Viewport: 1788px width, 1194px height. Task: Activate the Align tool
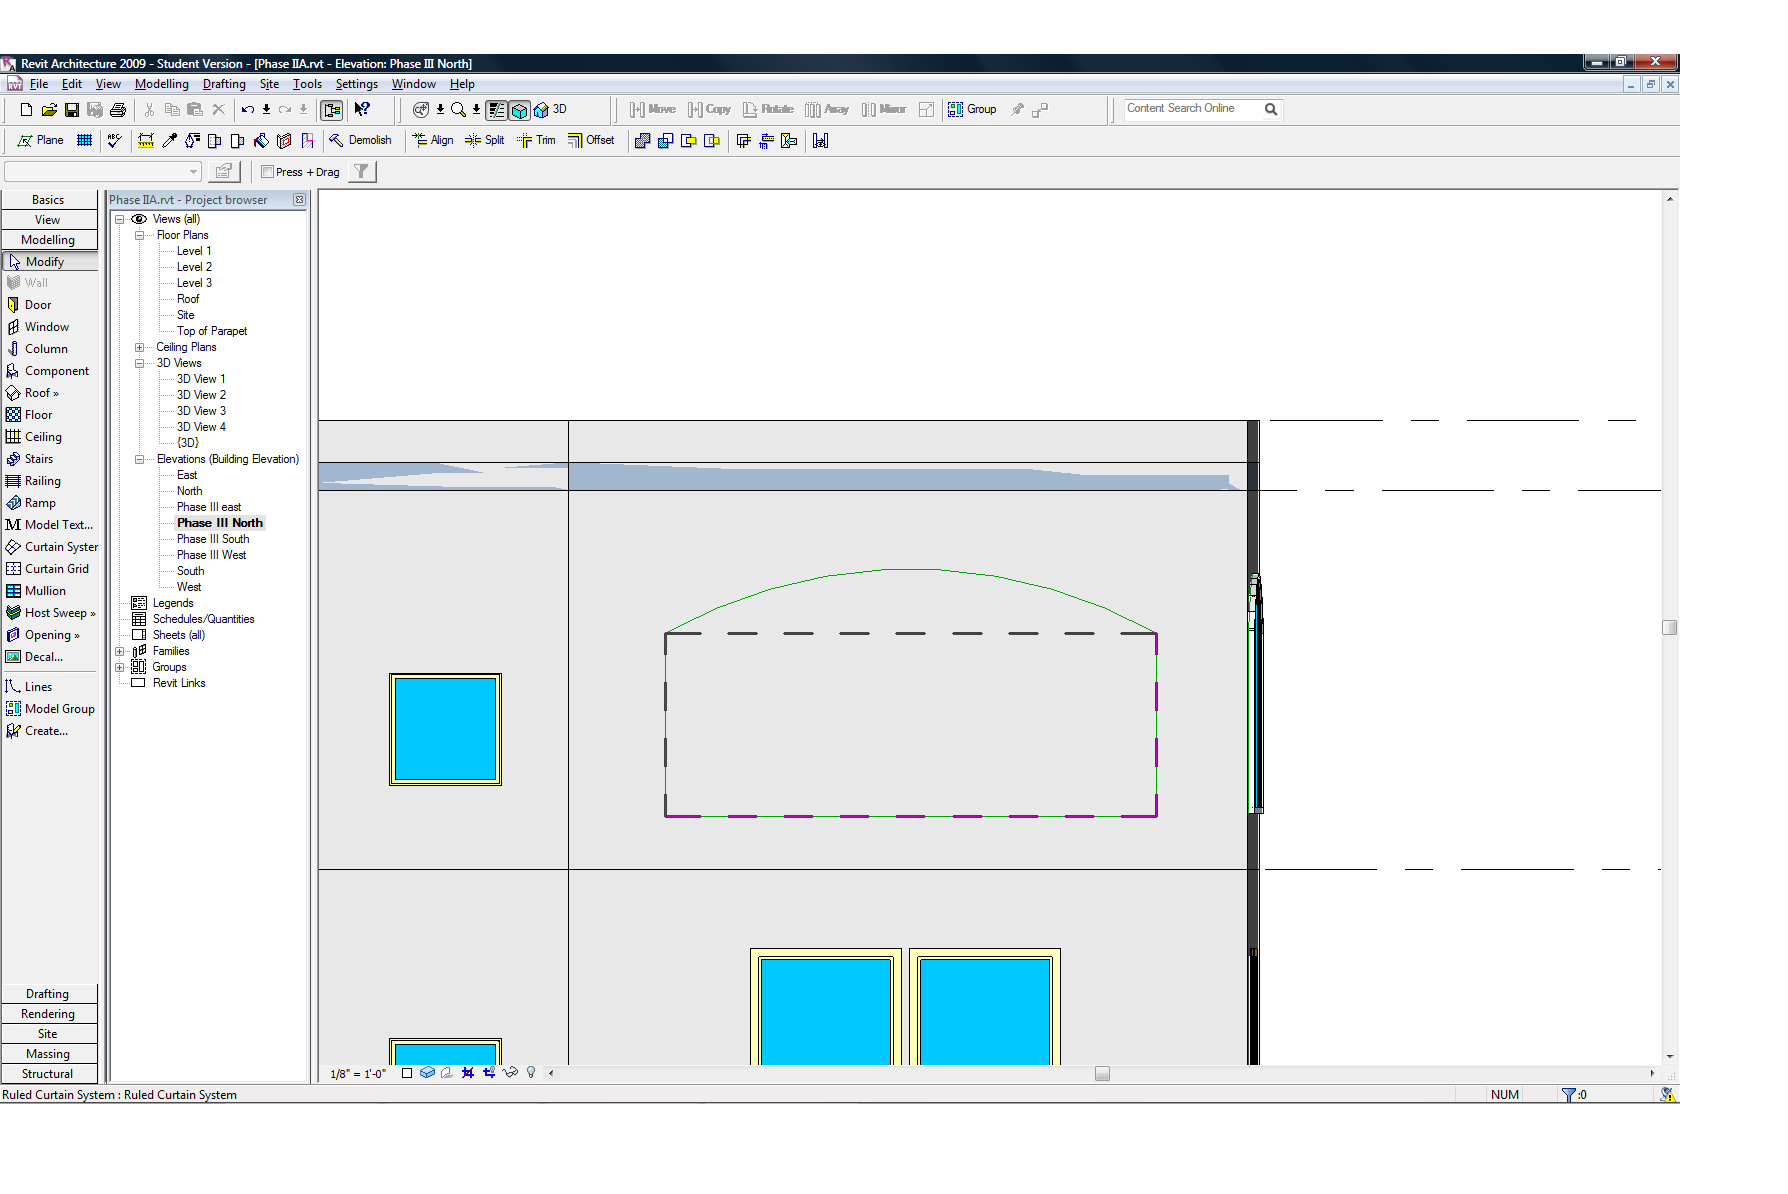433,141
